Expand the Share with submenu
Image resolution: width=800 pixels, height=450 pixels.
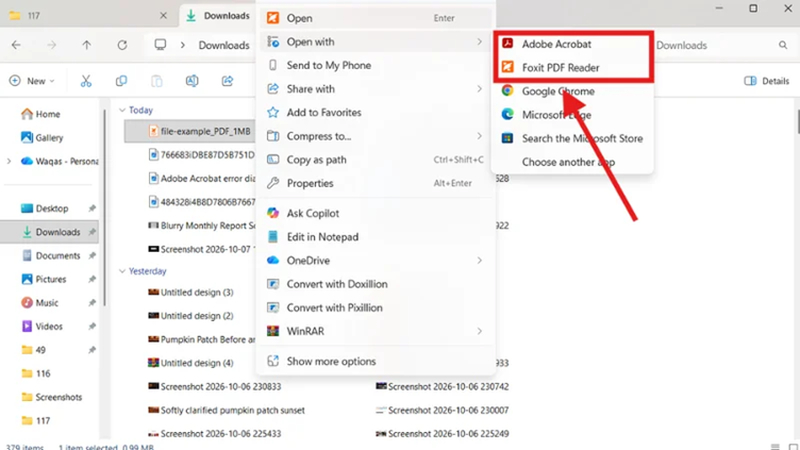[x=376, y=89]
